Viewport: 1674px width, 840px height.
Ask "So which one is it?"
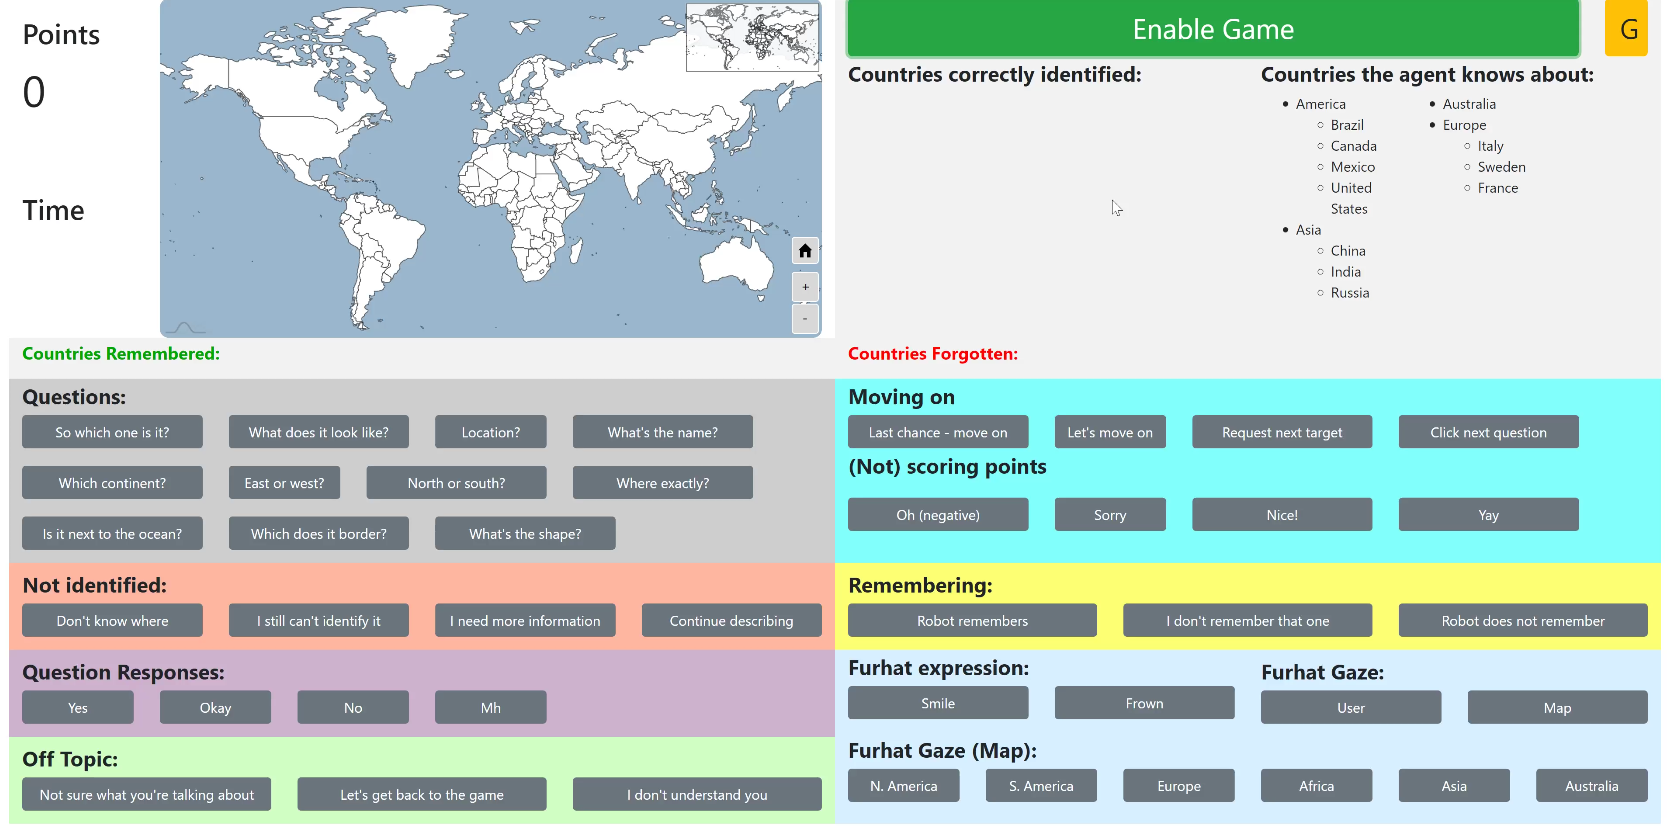click(x=112, y=432)
